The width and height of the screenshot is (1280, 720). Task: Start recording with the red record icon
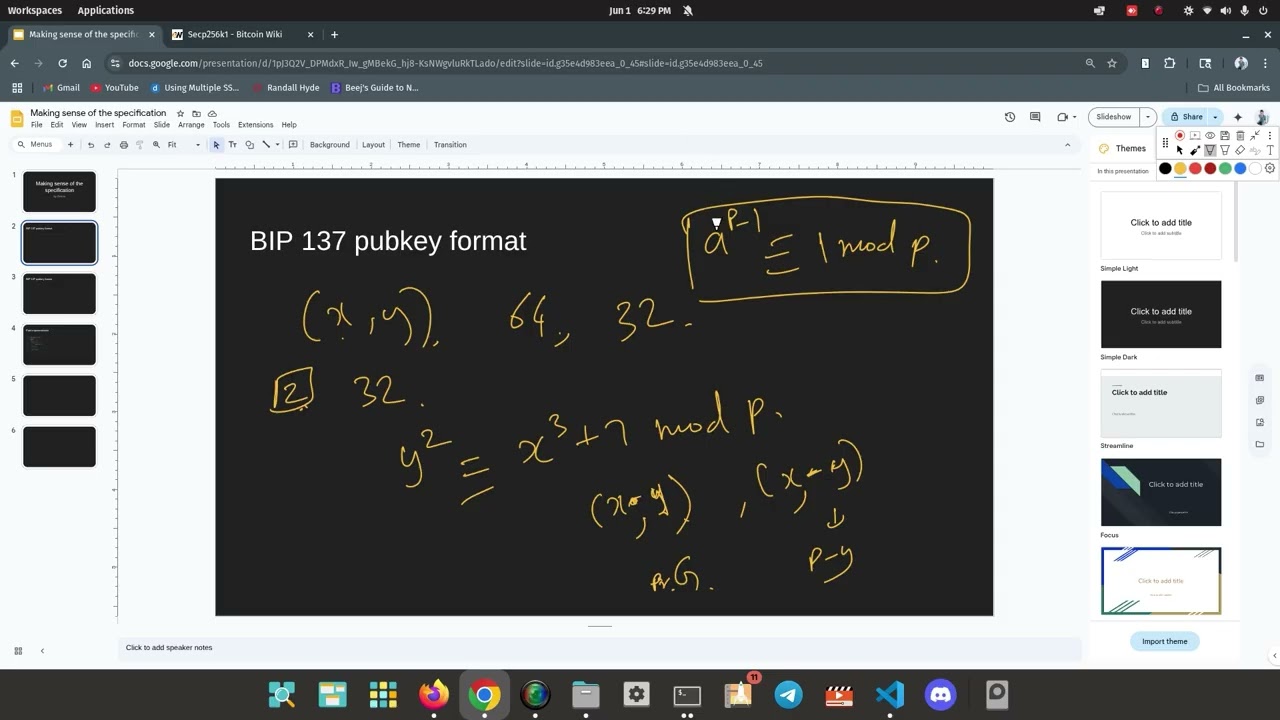click(1180, 135)
